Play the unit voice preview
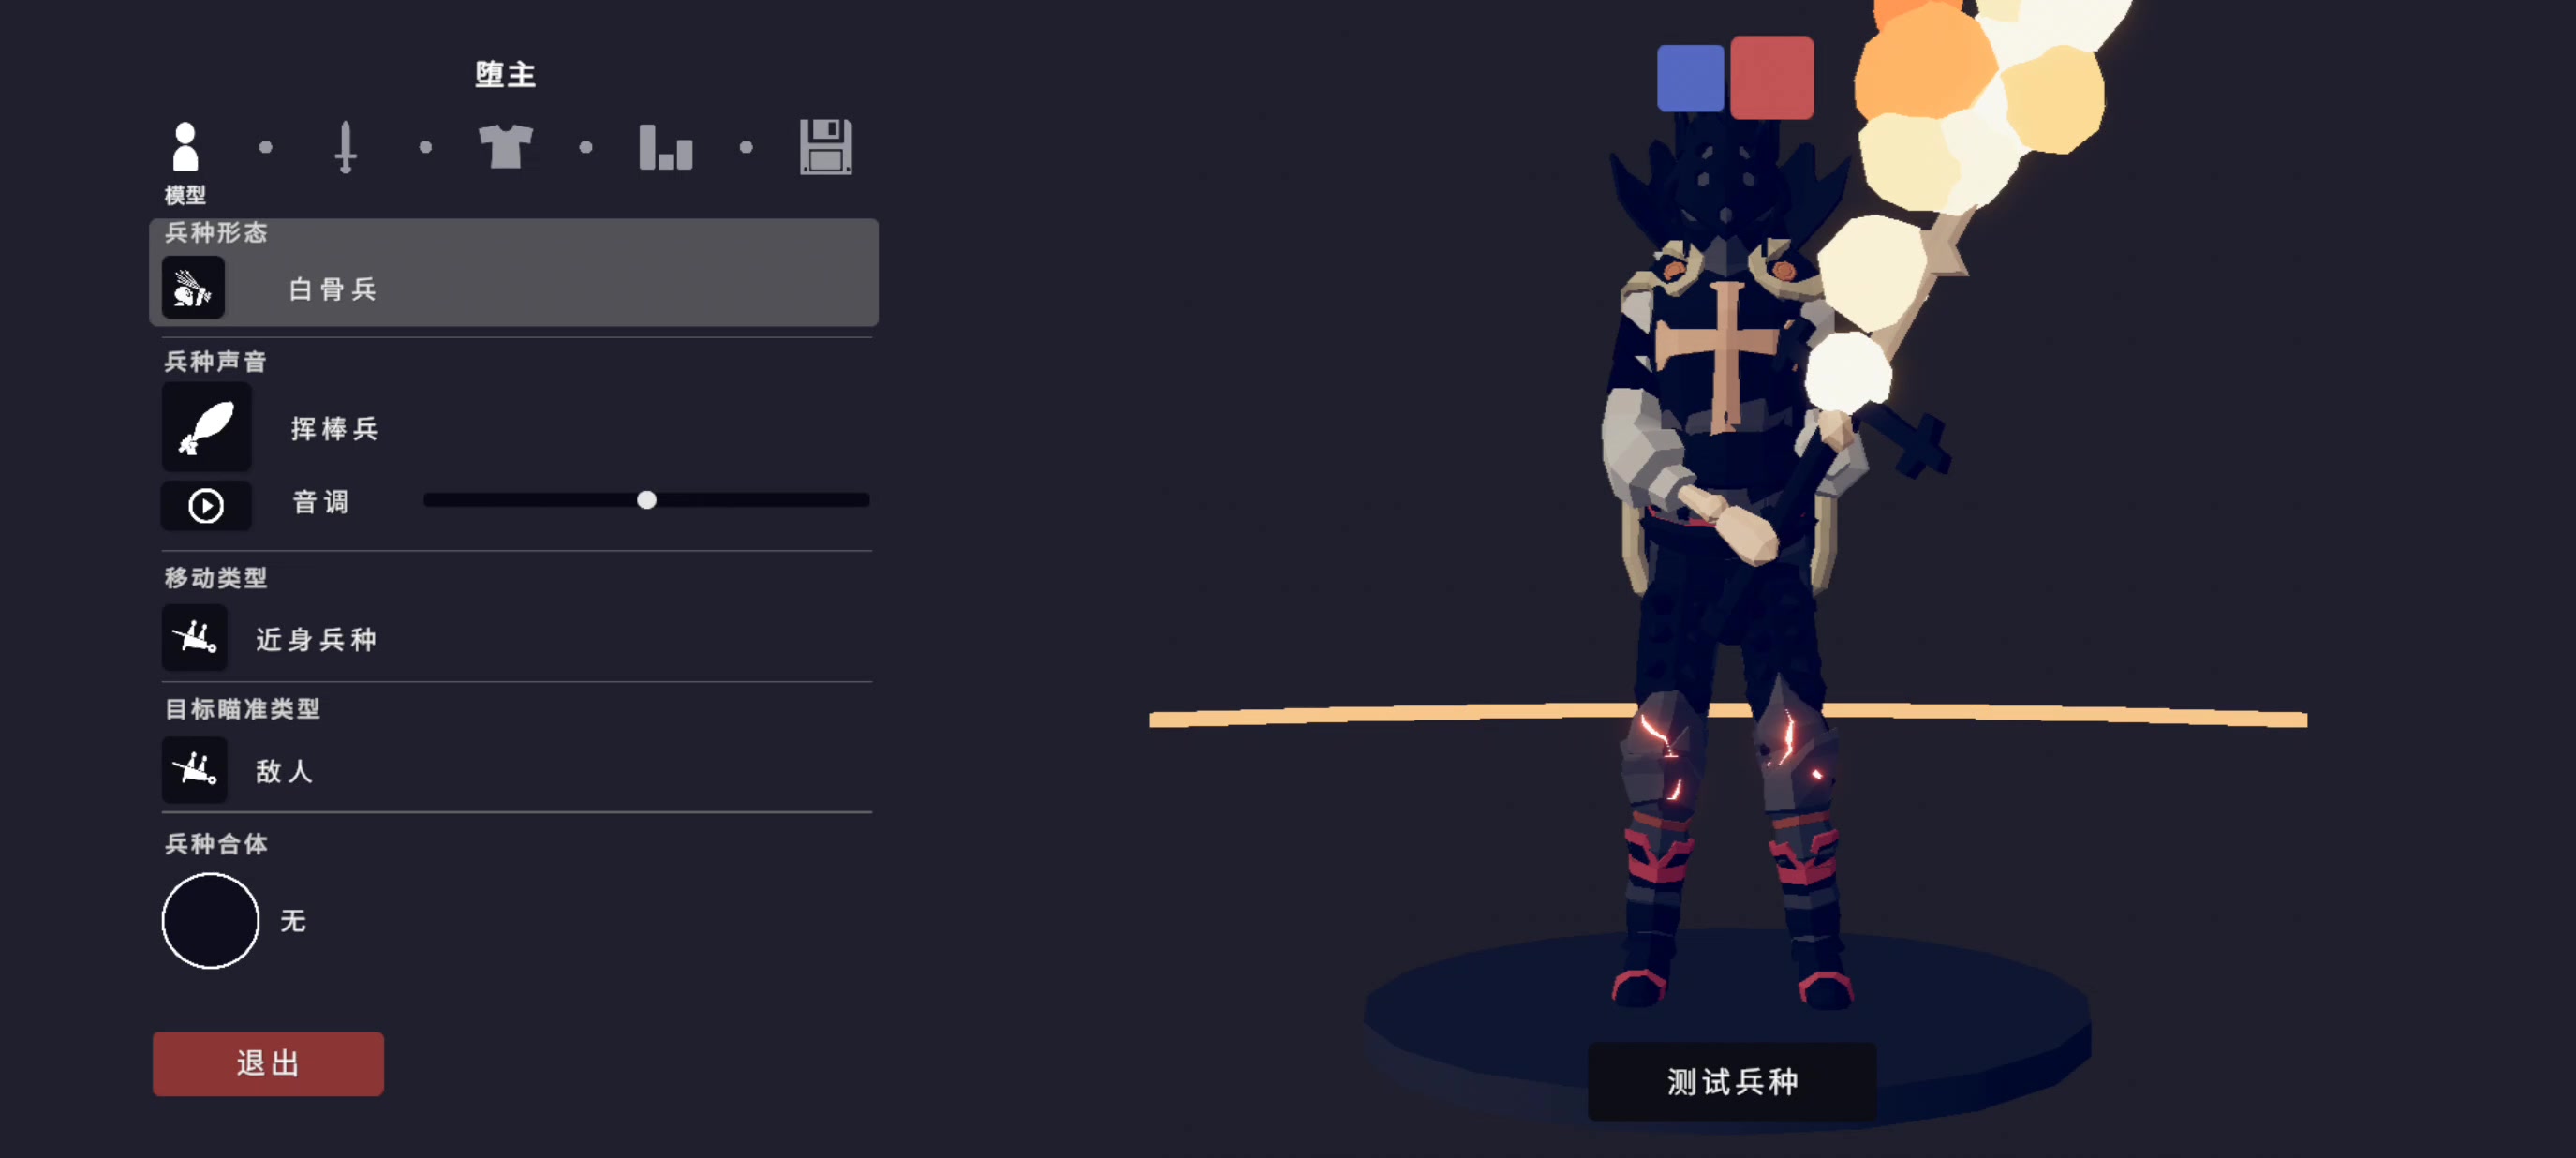Image resolution: width=2576 pixels, height=1158 pixels. 207,505
